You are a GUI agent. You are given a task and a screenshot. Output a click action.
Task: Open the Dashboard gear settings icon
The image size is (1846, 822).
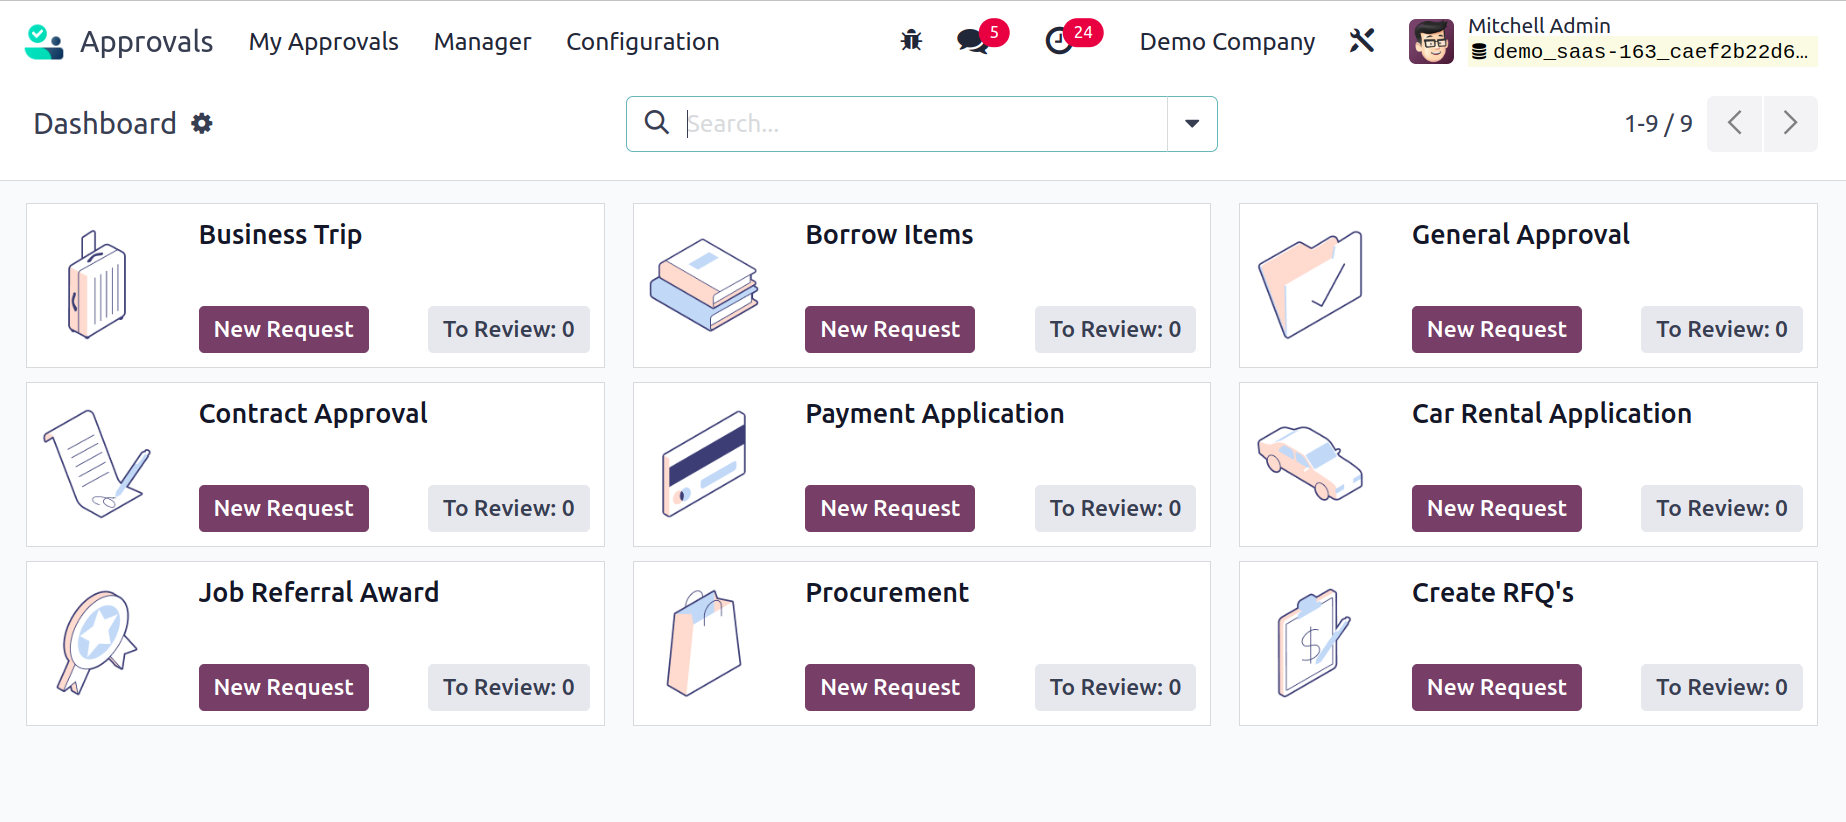pyautogui.click(x=202, y=124)
